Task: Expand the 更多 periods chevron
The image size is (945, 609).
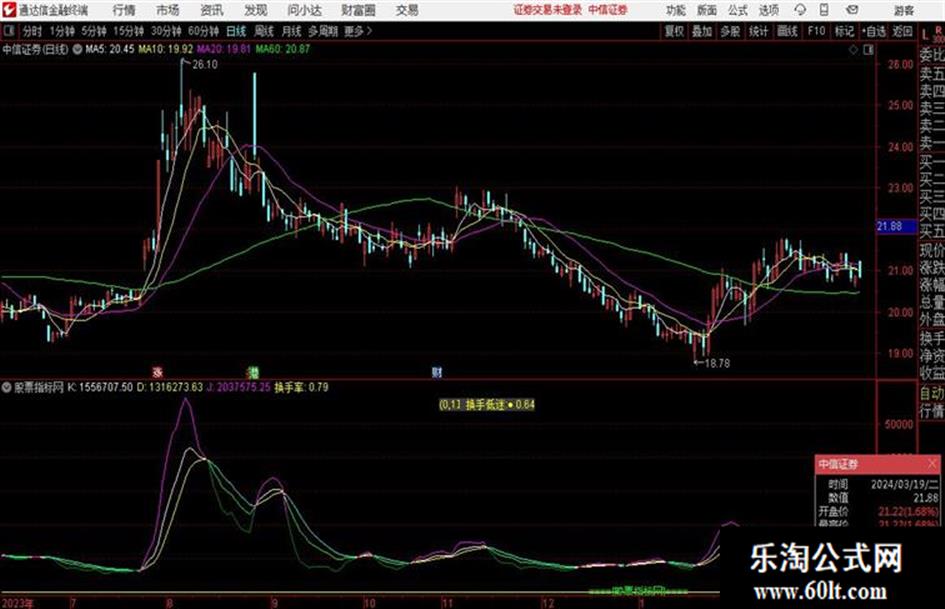Action: (x=358, y=31)
